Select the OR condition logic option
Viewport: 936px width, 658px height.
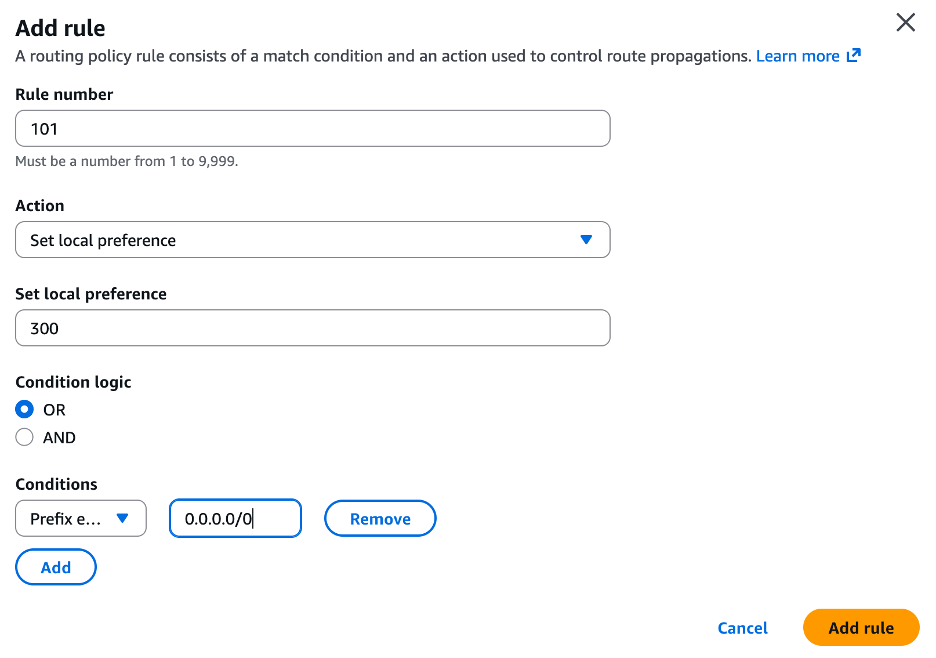coord(22,409)
